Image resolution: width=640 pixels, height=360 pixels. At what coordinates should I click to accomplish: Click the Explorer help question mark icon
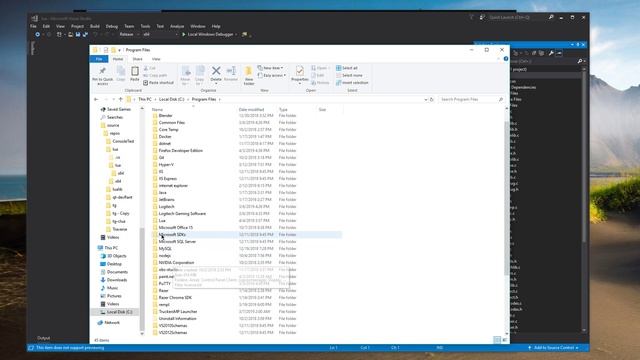506,59
